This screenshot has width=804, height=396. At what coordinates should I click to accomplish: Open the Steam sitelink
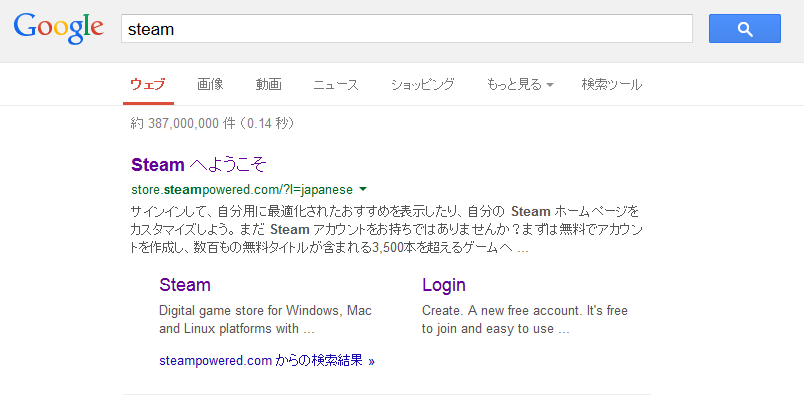pos(185,285)
